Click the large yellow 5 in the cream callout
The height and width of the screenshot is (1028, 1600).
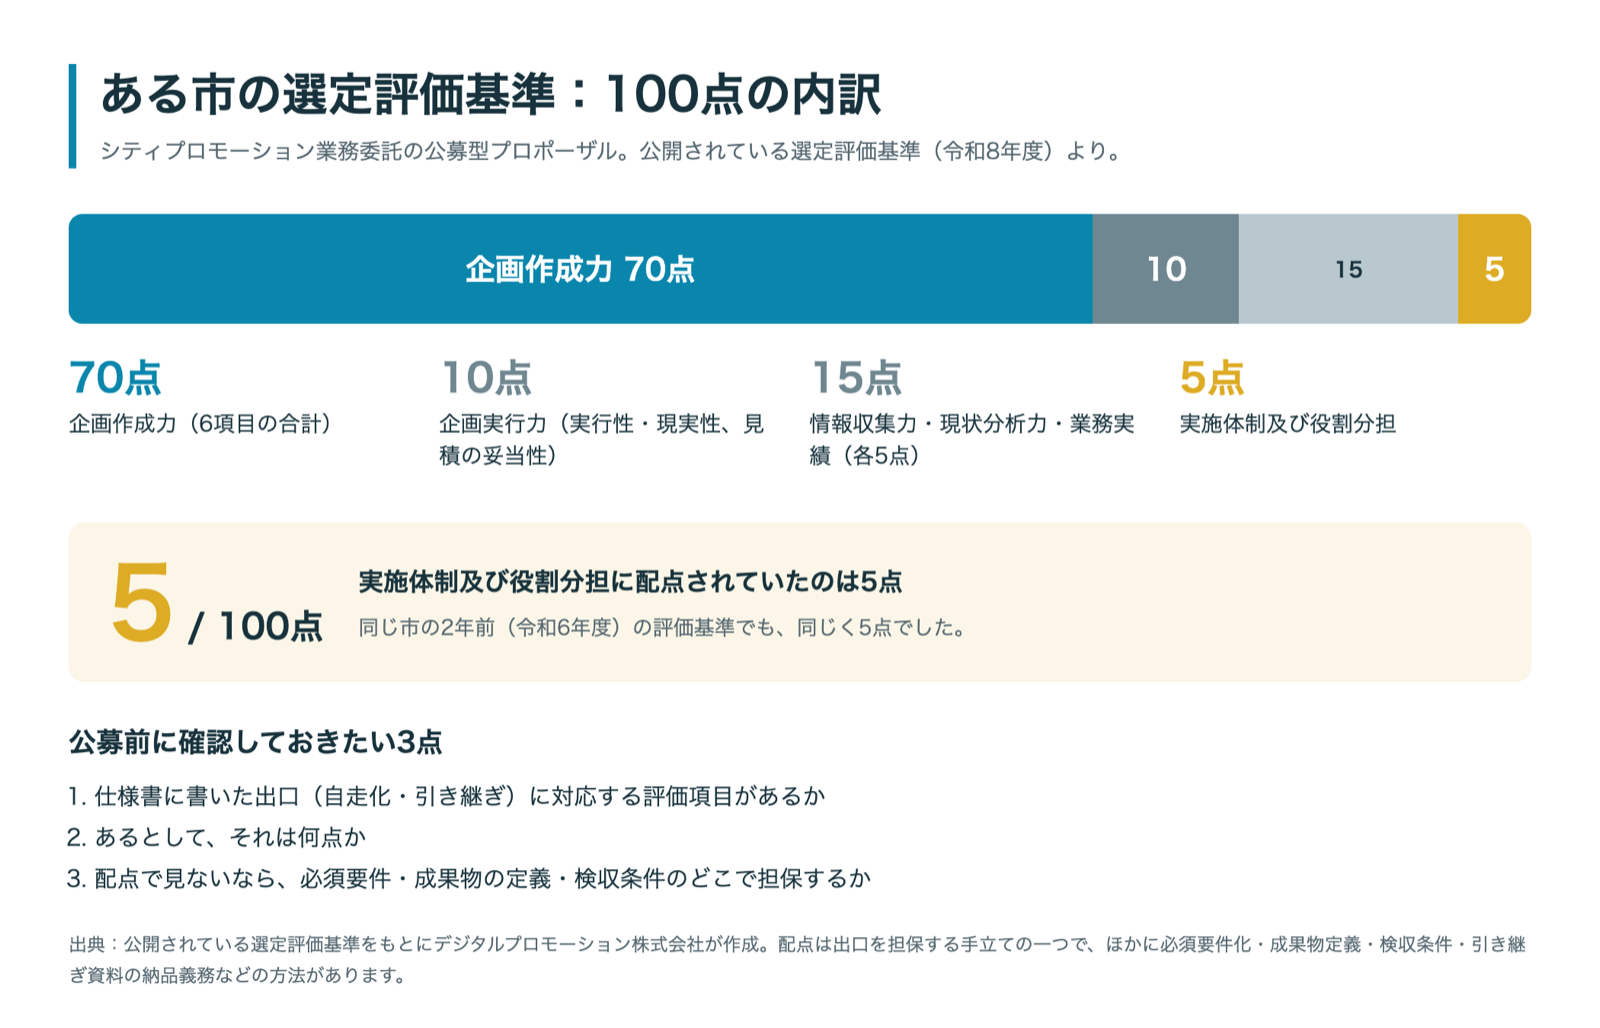coord(141,602)
